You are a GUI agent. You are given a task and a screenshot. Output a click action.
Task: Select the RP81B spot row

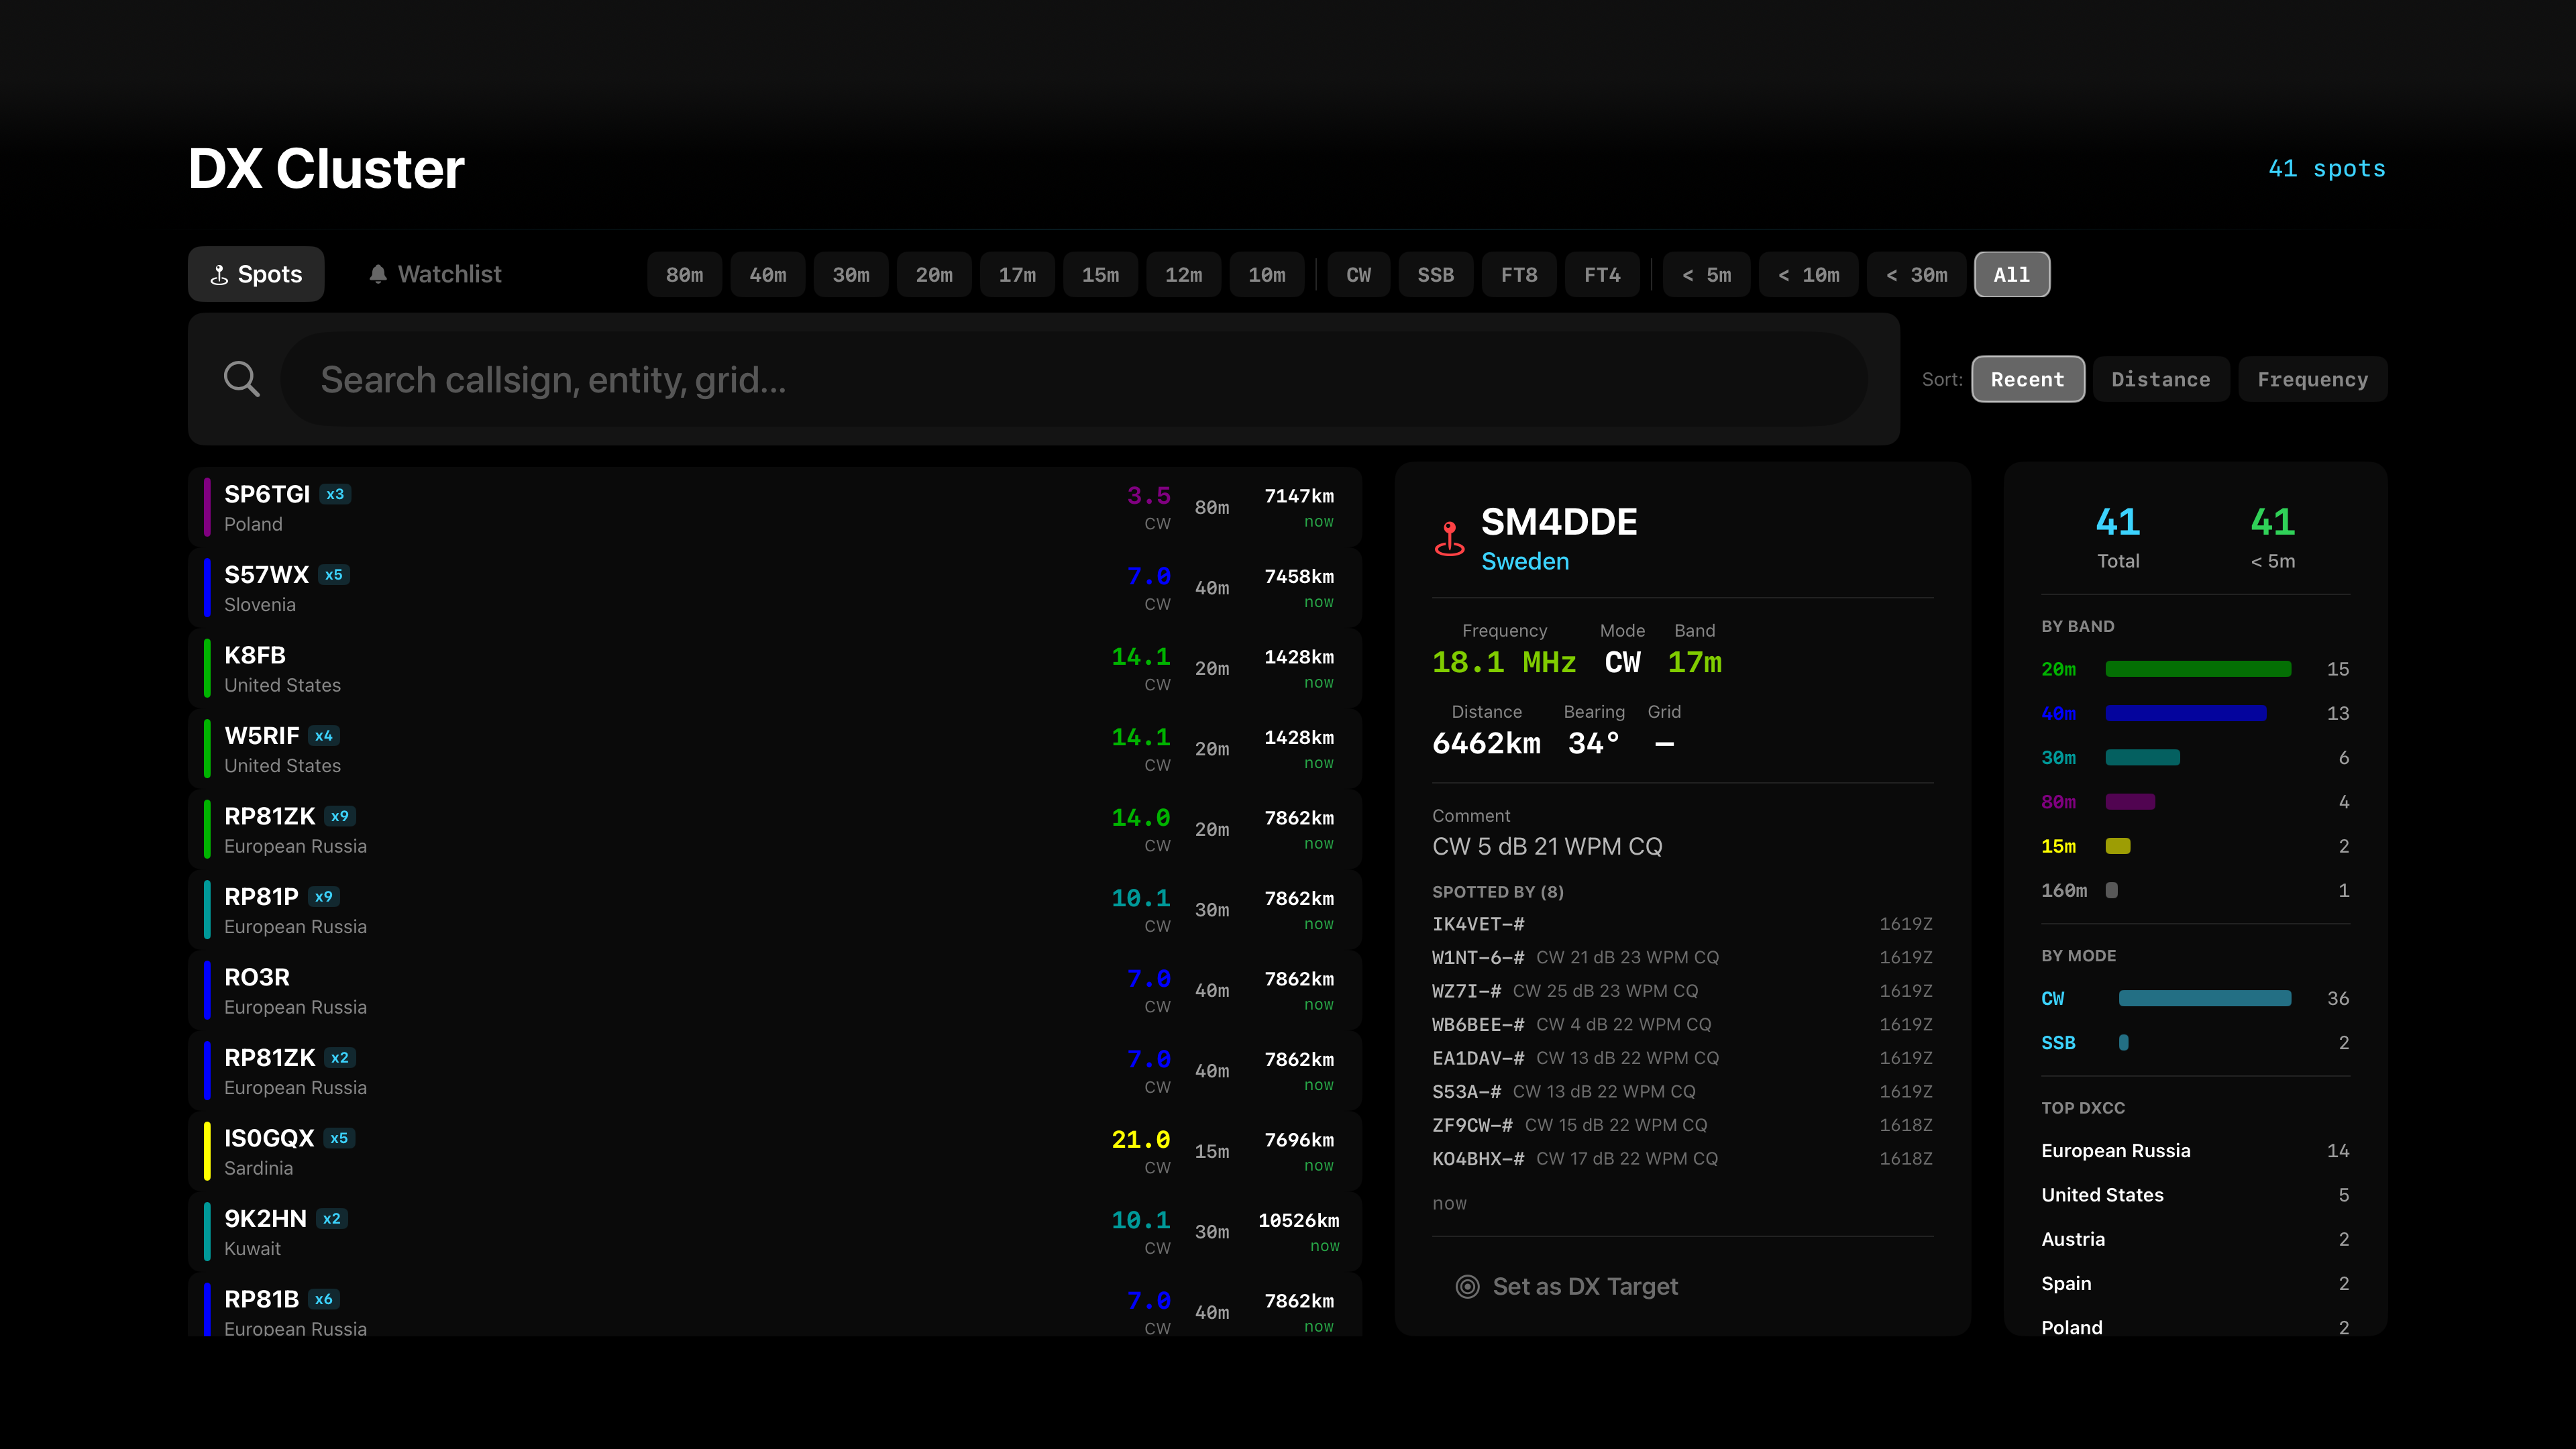coord(775,1305)
